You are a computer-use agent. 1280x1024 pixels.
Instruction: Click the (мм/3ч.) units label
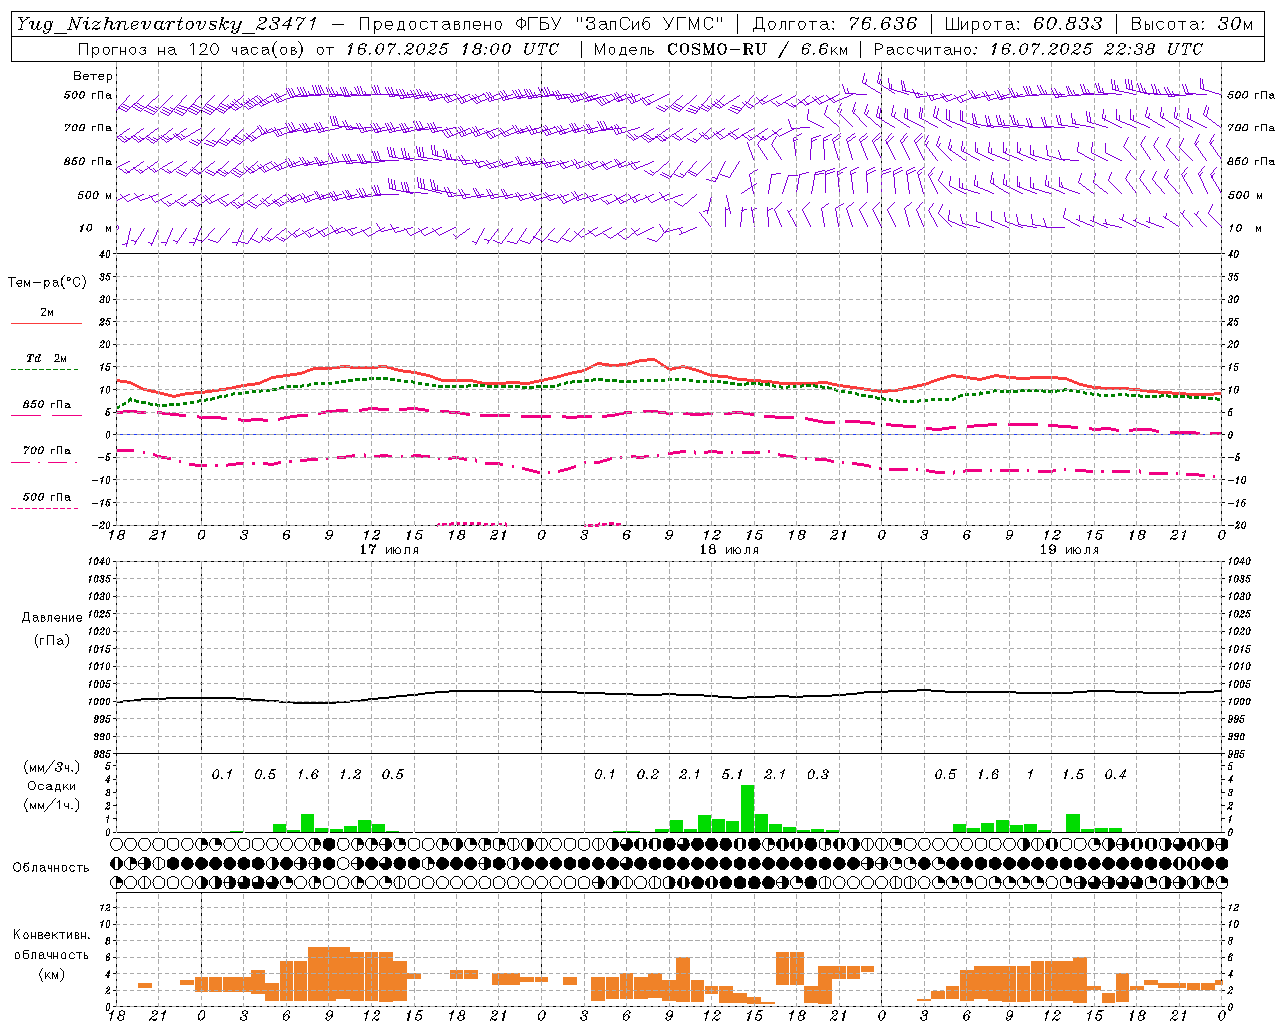coord(51,767)
